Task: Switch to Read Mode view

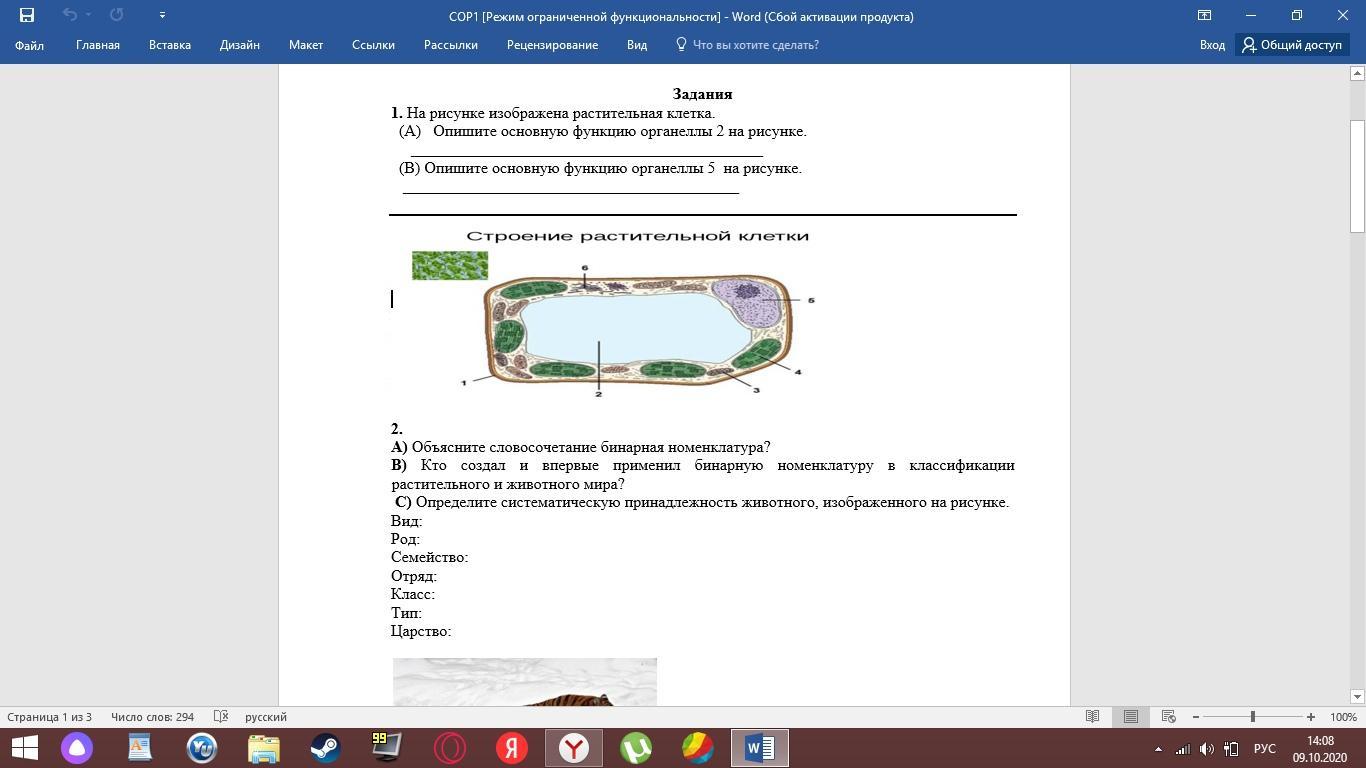Action: (x=1093, y=716)
